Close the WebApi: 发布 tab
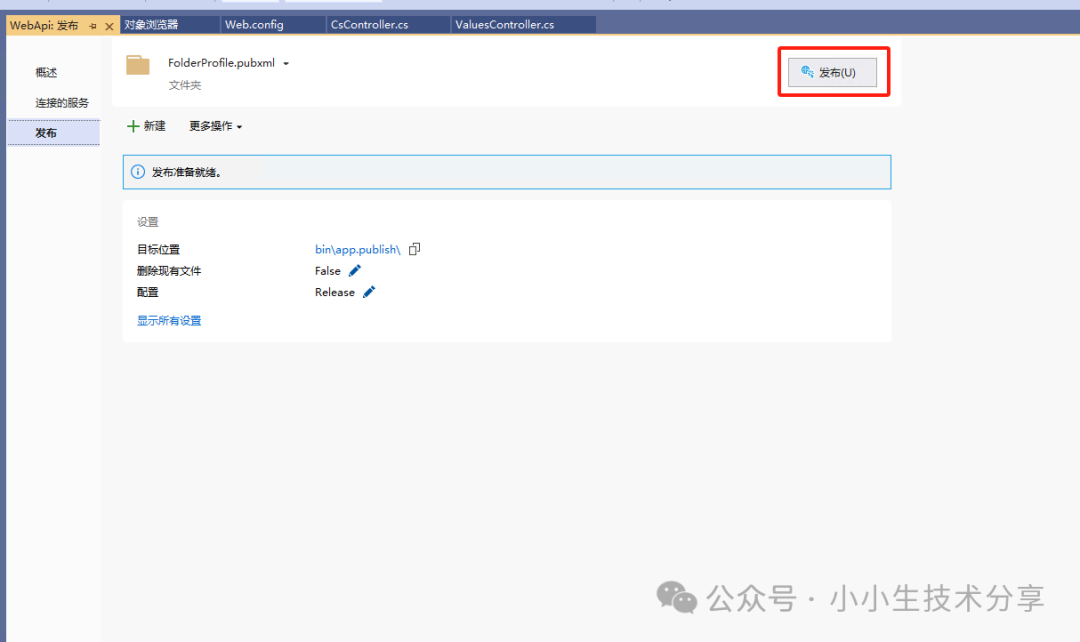Viewport: 1080px width, 642px height. (109, 26)
